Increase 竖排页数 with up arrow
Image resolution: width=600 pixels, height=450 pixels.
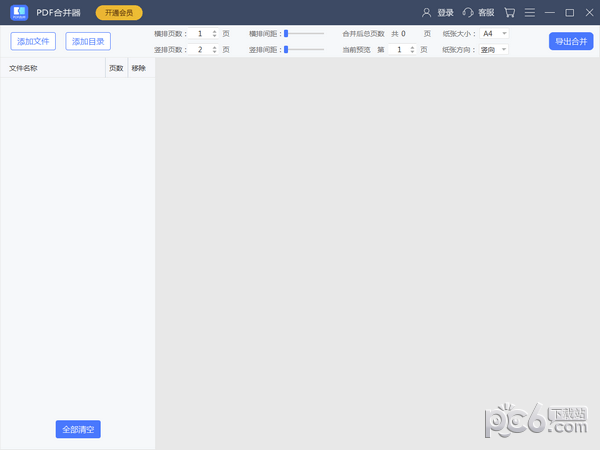pos(215,47)
